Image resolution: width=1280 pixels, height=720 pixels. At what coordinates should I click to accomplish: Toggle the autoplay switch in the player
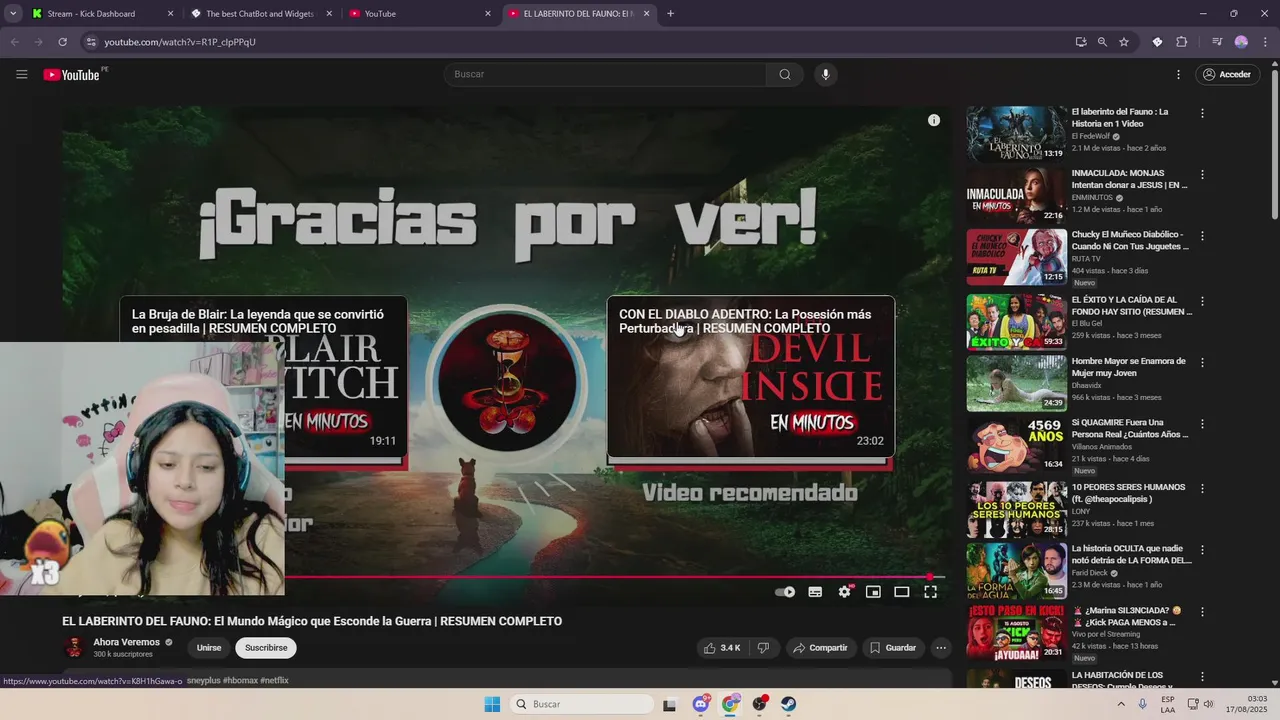[785, 592]
